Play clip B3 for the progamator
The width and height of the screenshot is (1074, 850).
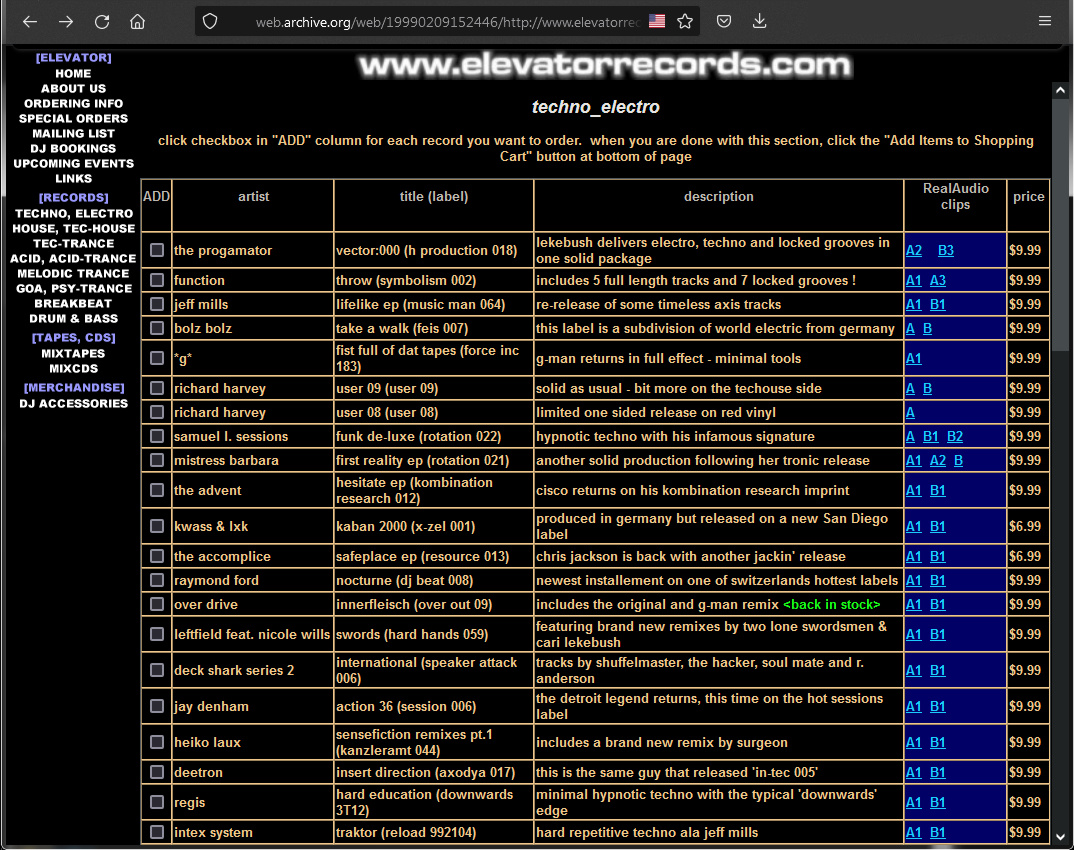(x=946, y=251)
